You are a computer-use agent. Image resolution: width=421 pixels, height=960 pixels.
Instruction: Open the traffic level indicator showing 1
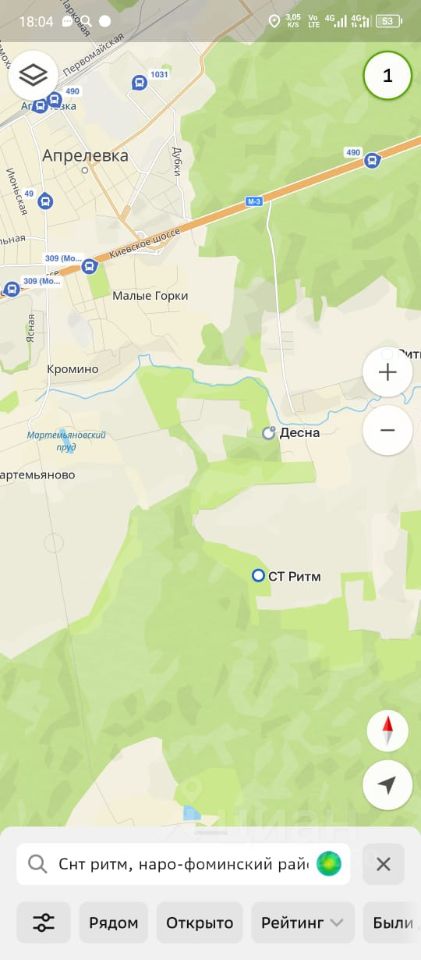pos(387,77)
